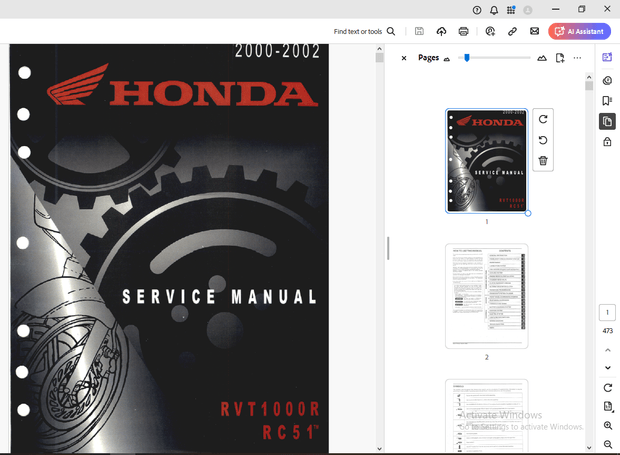Click the Pages panel scrollbar up arrow
The height and width of the screenshot is (455, 620).
(589, 77)
